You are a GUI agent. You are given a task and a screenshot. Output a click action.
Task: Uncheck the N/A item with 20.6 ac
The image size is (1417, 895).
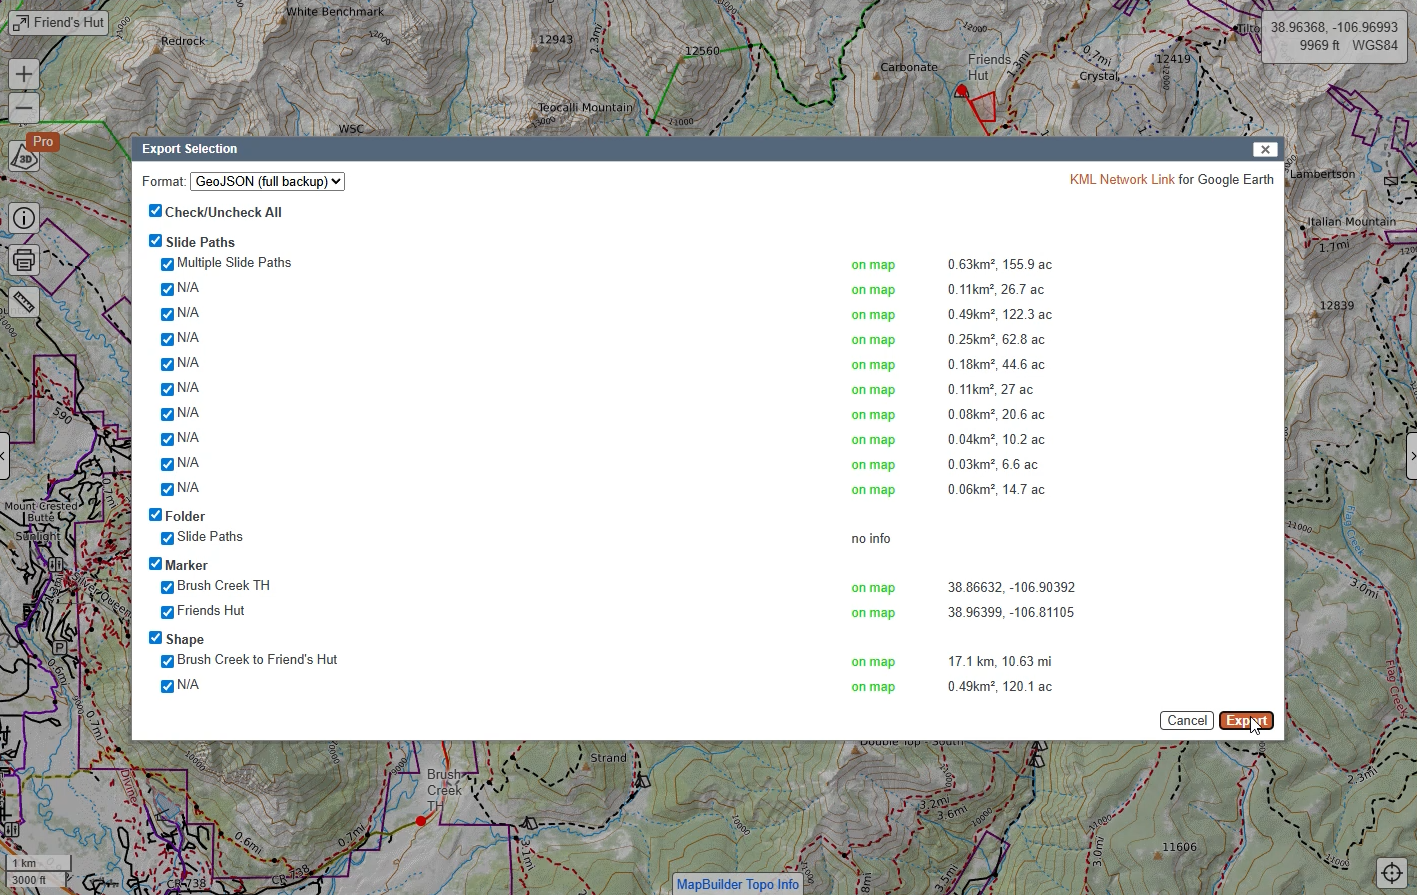167,415
